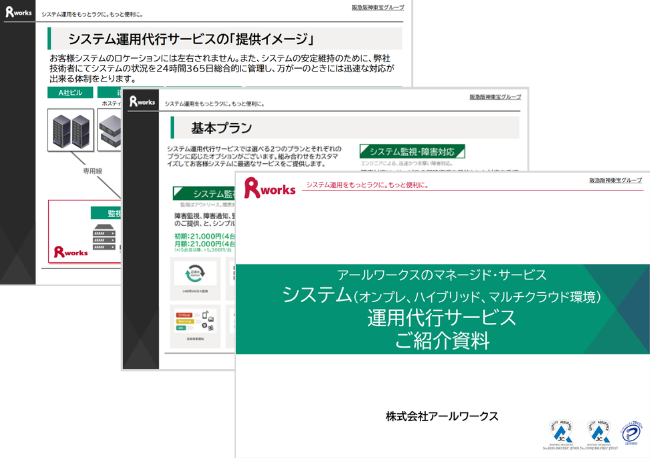The width and height of the screenshot is (650, 458).
Task: Click the red tagline システム運用をもっとラクに on the front slide
Action: 367,185
